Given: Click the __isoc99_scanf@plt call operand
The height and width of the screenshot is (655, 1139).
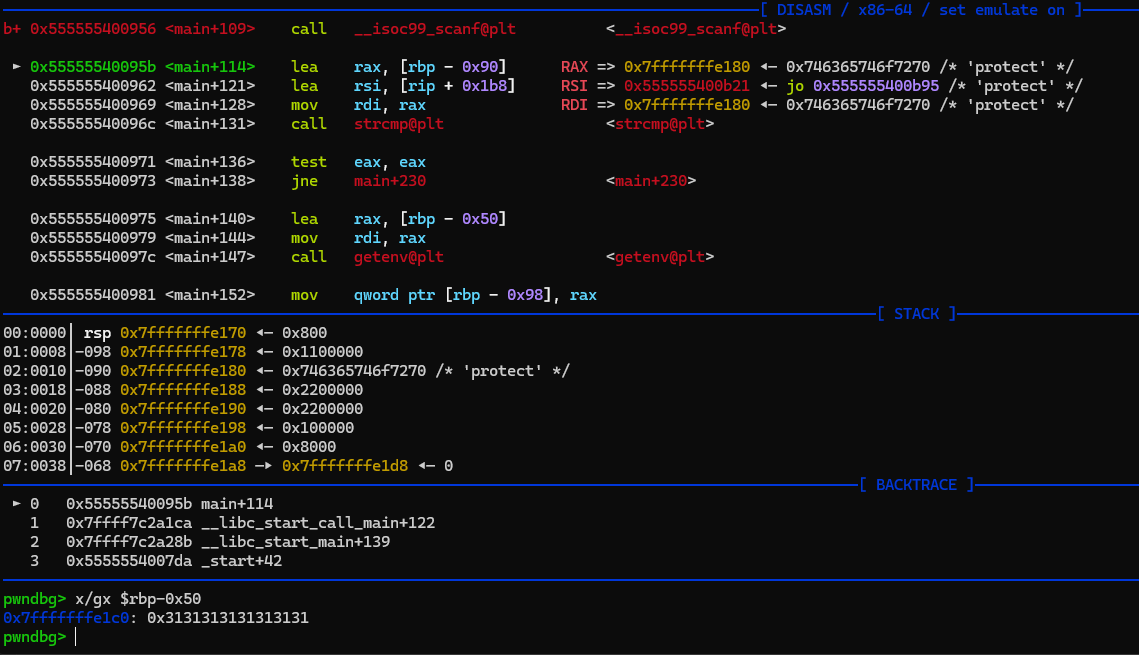Looking at the screenshot, I should coord(435,29).
